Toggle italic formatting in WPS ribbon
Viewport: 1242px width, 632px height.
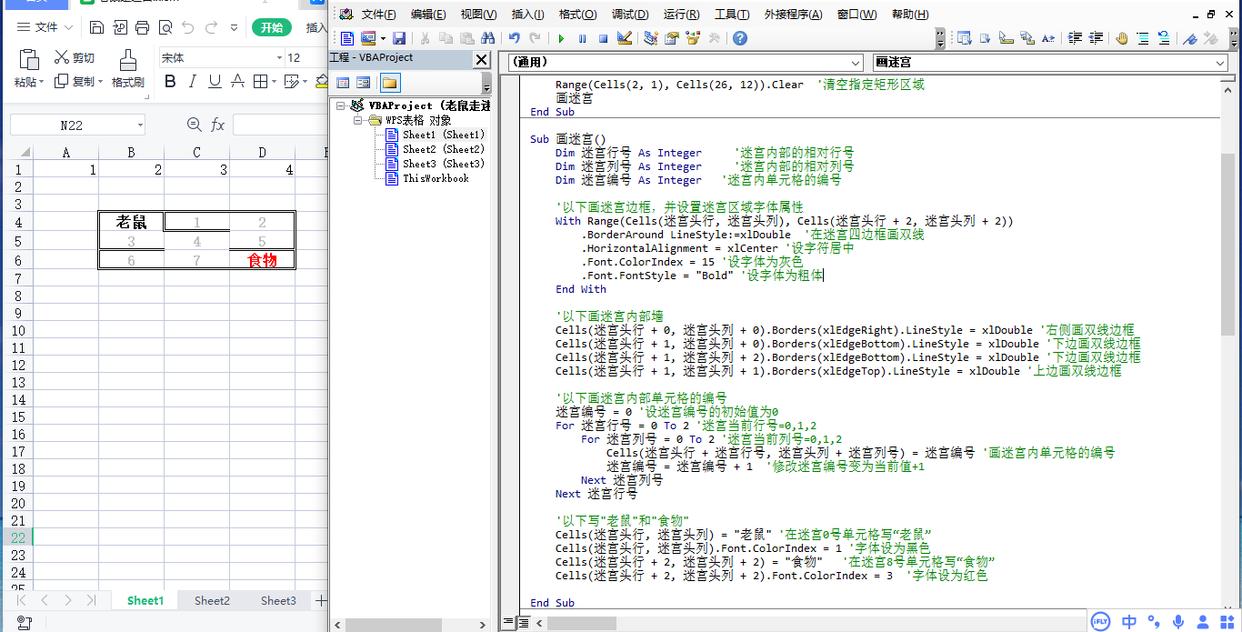pos(192,82)
